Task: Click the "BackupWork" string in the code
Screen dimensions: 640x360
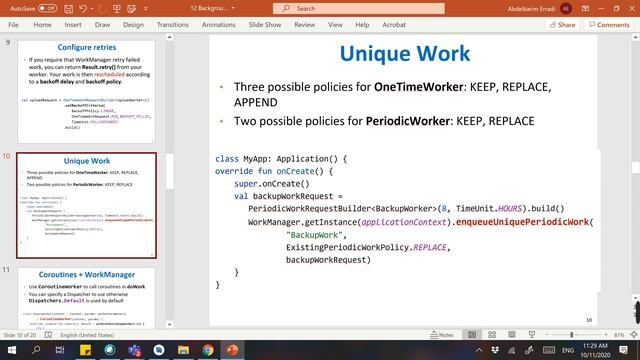Action: click(x=314, y=235)
